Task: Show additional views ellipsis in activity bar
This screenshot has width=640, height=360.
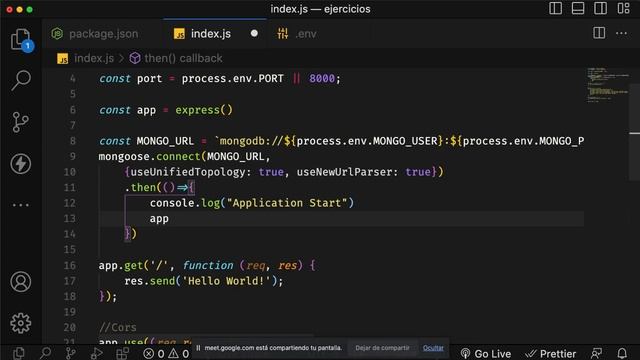Action: tap(20, 205)
